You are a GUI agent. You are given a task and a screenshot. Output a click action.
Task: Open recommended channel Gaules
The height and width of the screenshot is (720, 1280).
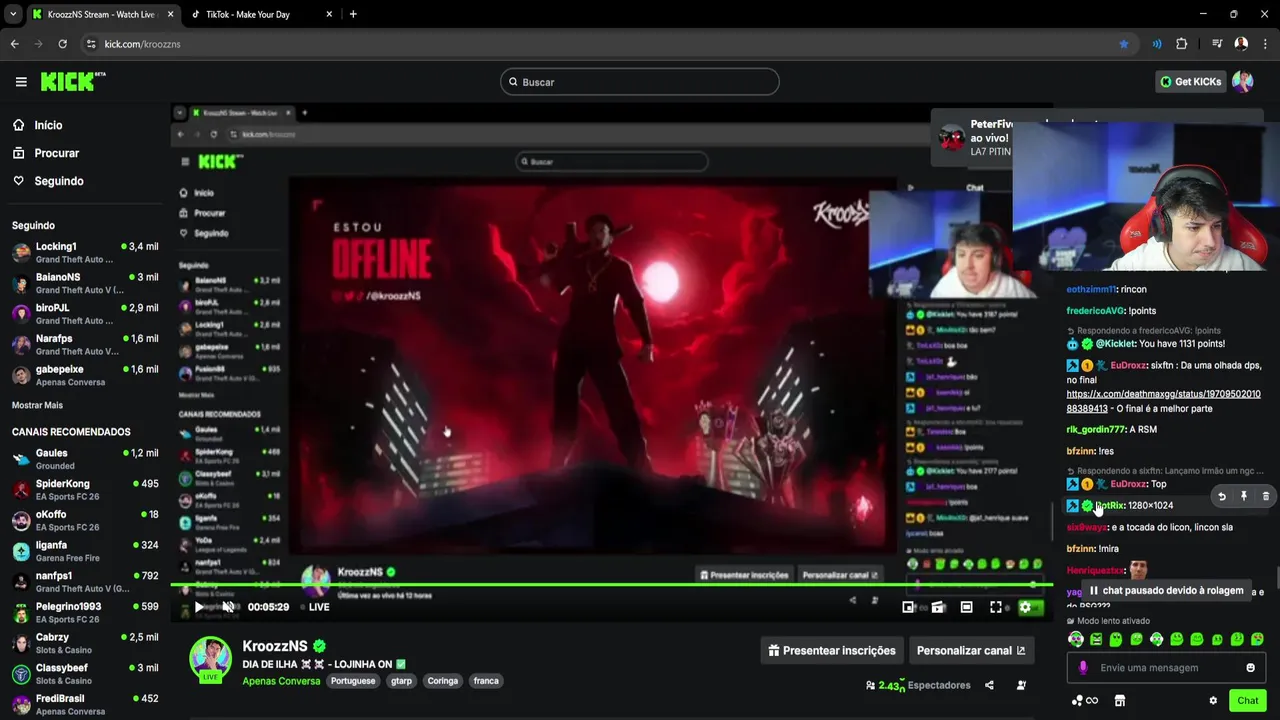click(x=84, y=459)
